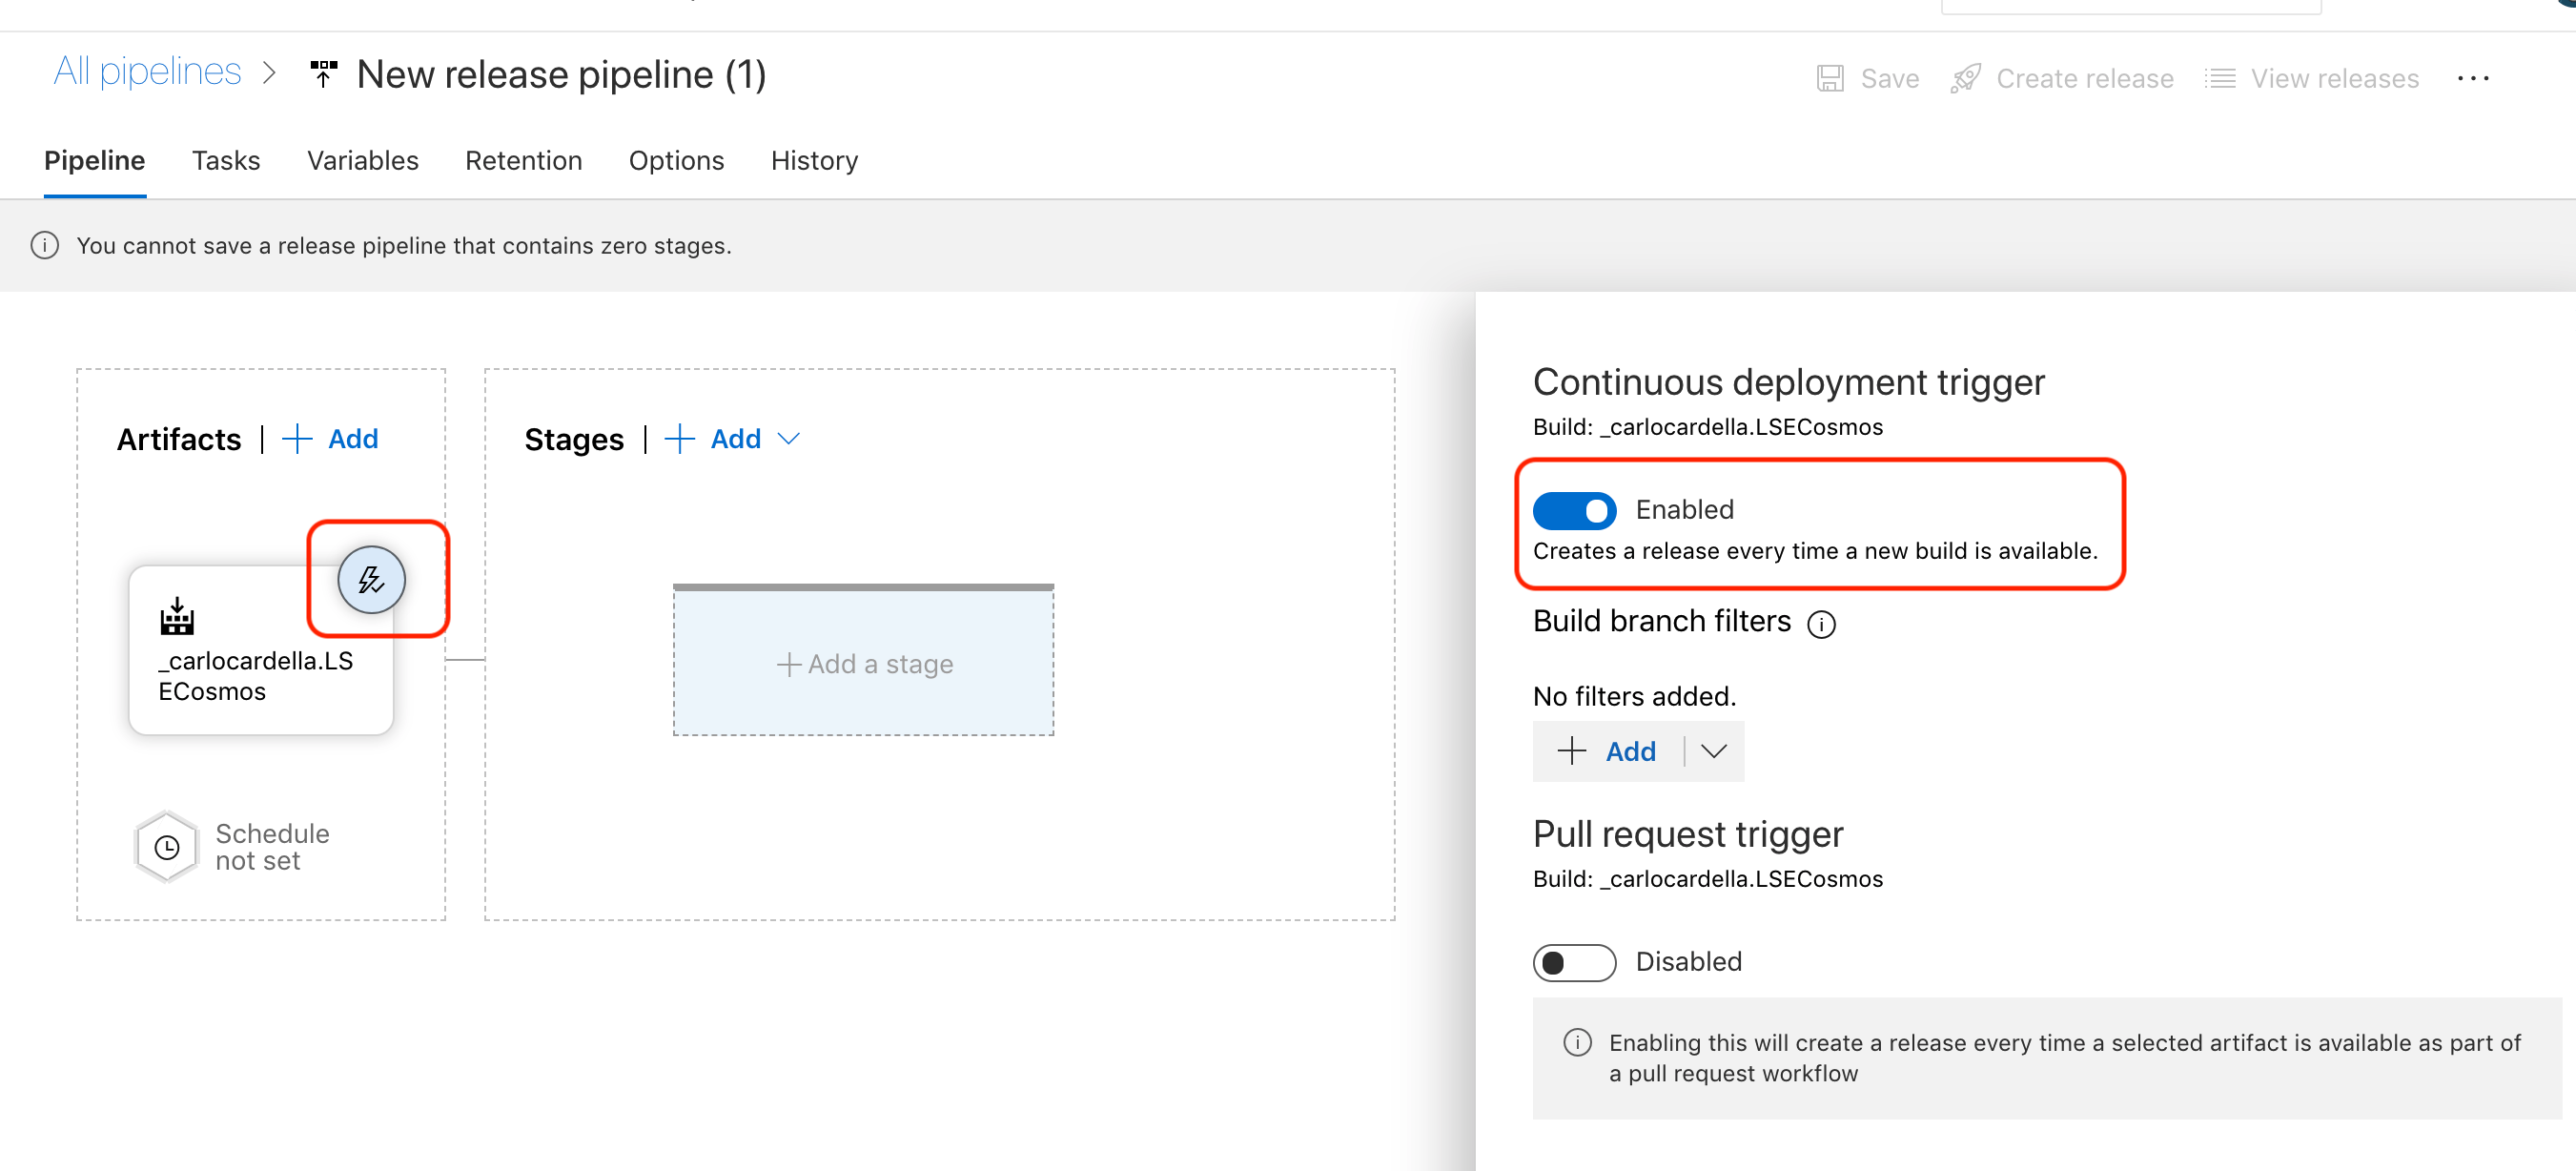Click the Continuous deployment trigger heading

1789,382
